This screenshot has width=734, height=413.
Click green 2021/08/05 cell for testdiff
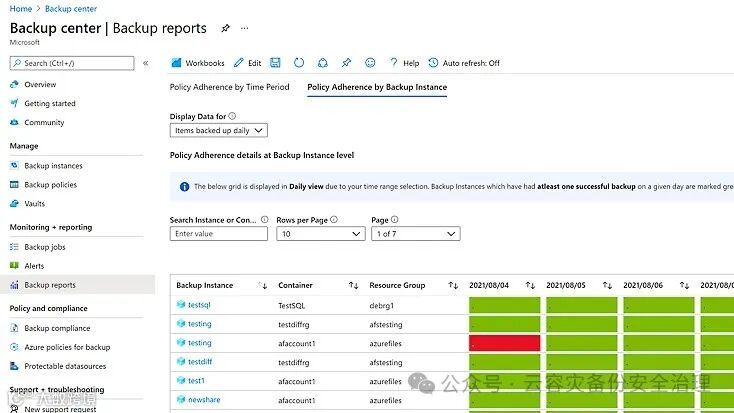pyautogui.click(x=581, y=361)
